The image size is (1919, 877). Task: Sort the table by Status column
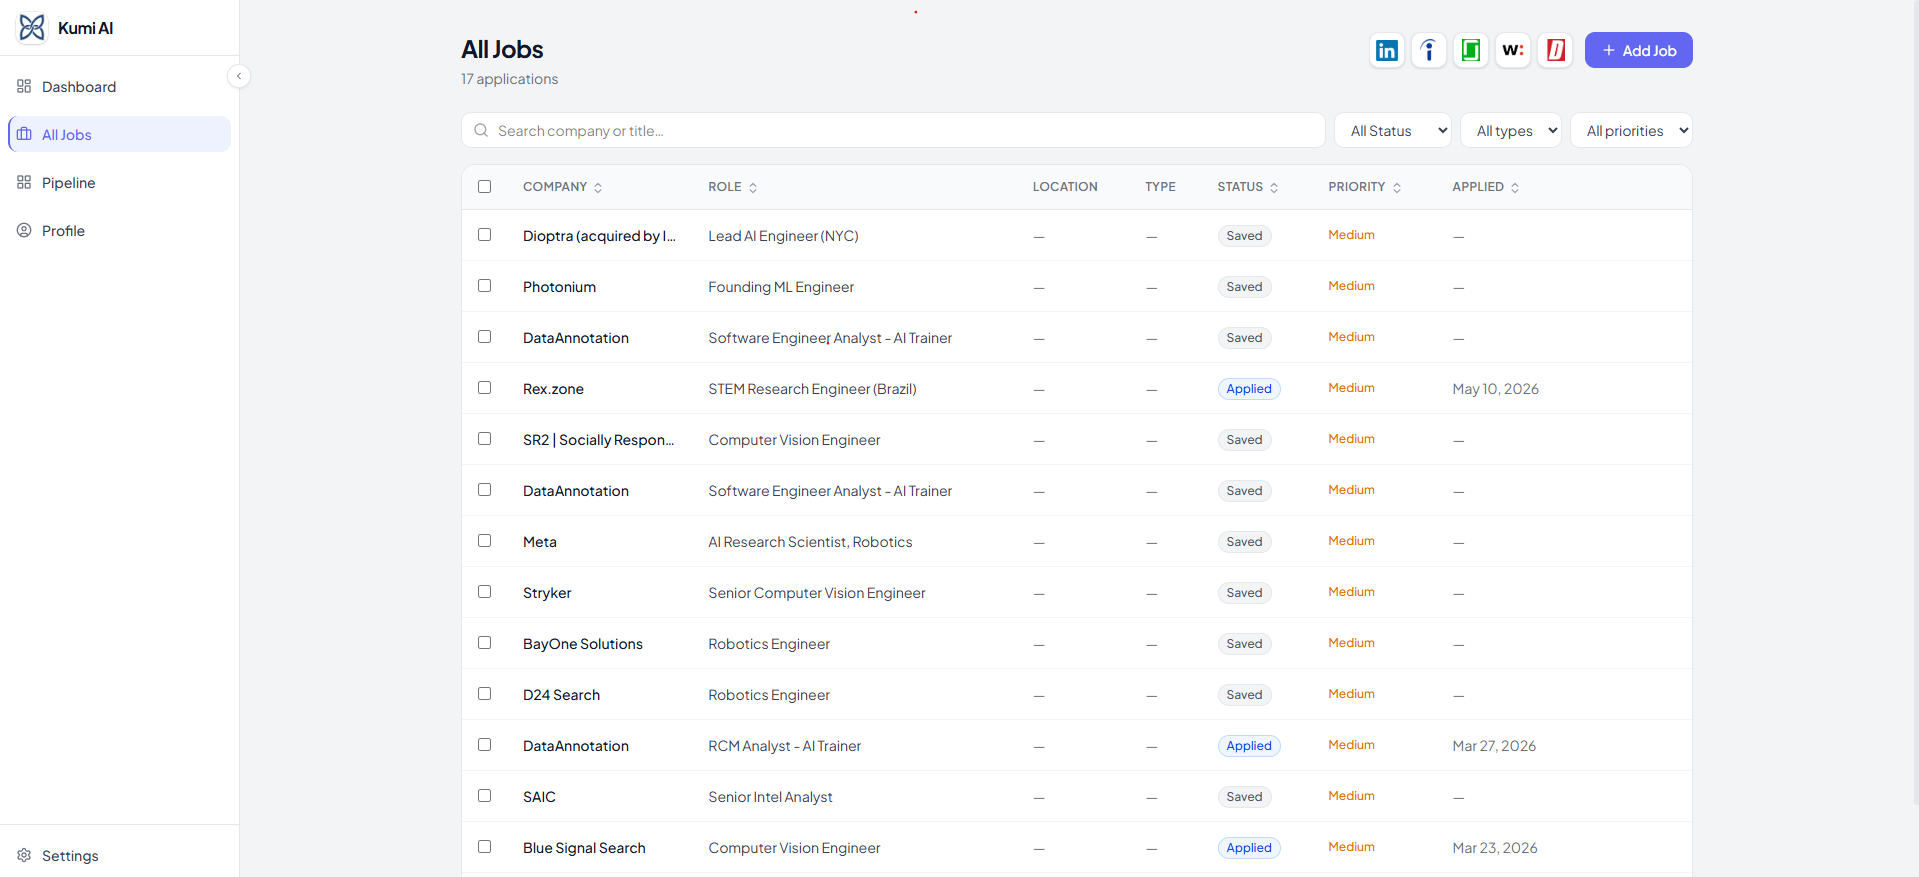[x=1248, y=187]
